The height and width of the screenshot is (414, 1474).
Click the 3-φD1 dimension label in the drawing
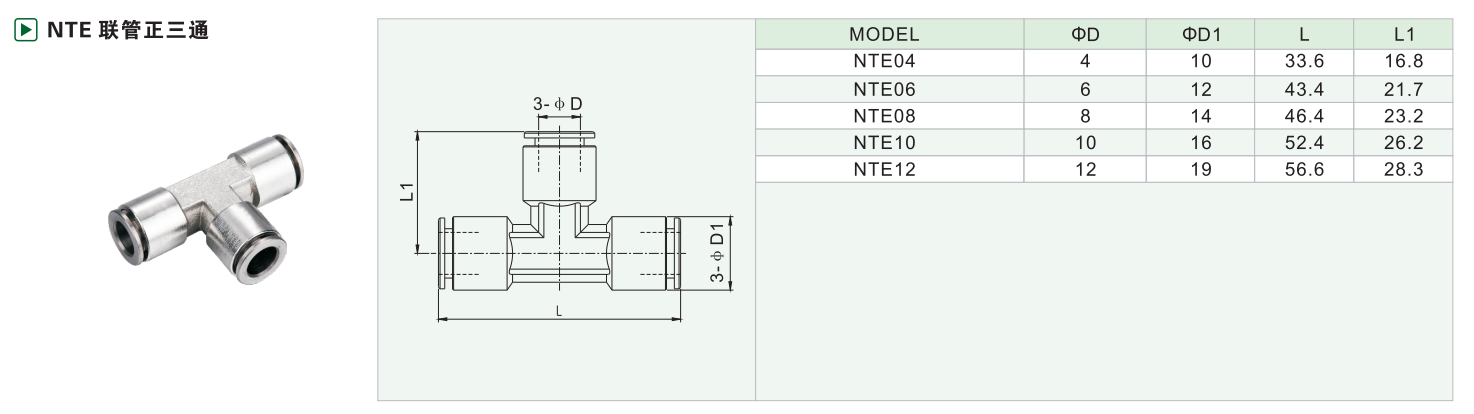pos(716,254)
